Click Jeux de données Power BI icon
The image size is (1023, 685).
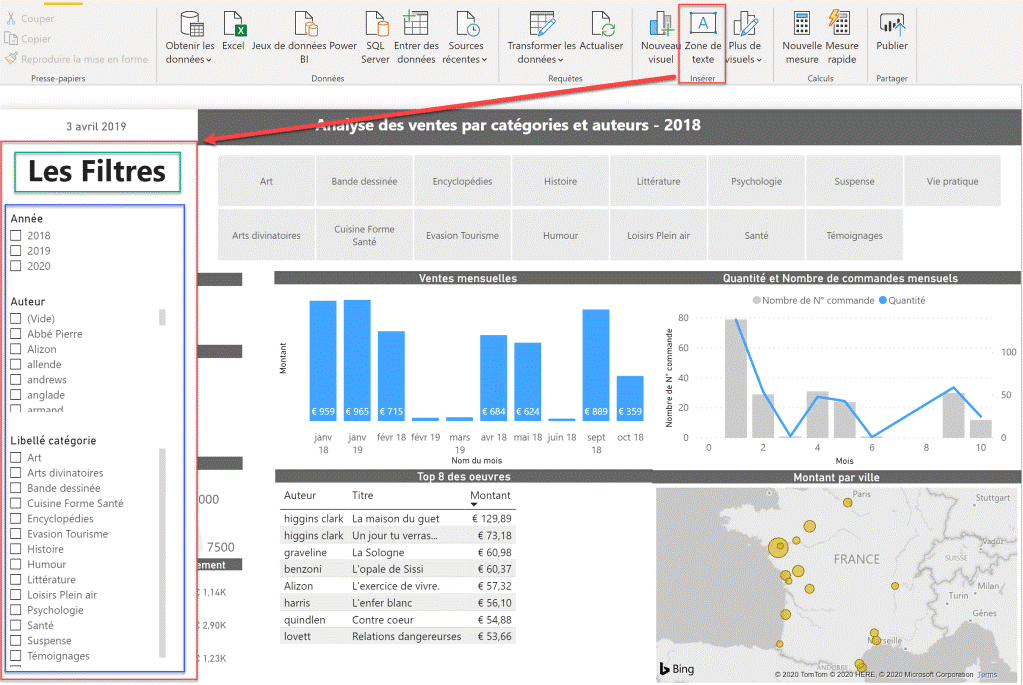[x=305, y=23]
